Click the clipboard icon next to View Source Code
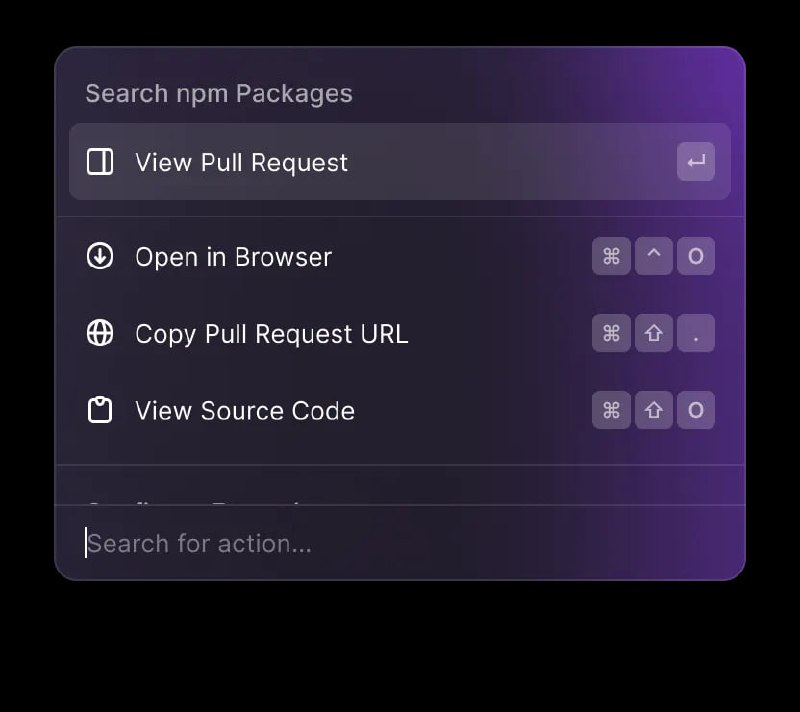 coord(99,410)
